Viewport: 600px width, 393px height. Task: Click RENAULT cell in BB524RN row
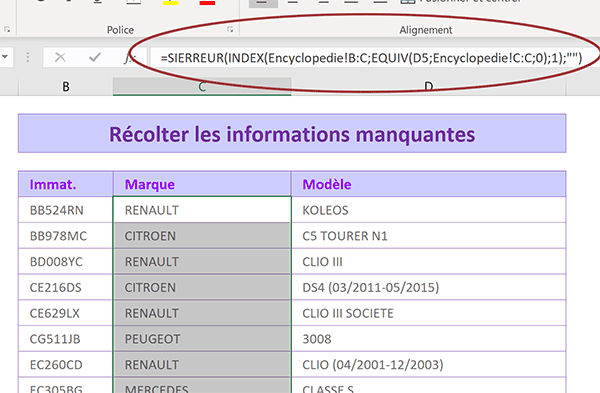click(202, 210)
